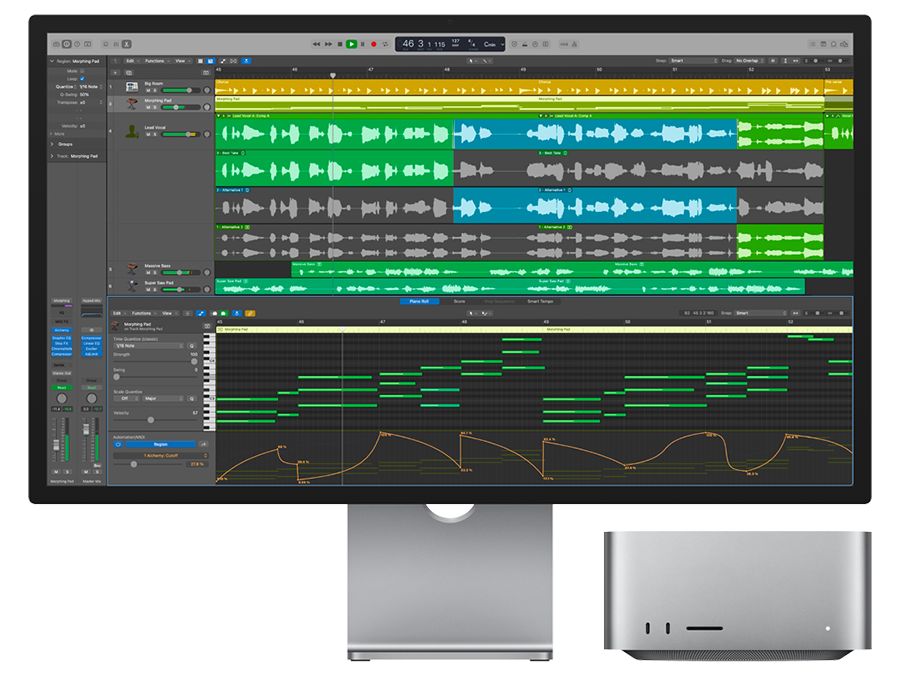
Task: Start recording with the red record button
Action: tap(374, 44)
